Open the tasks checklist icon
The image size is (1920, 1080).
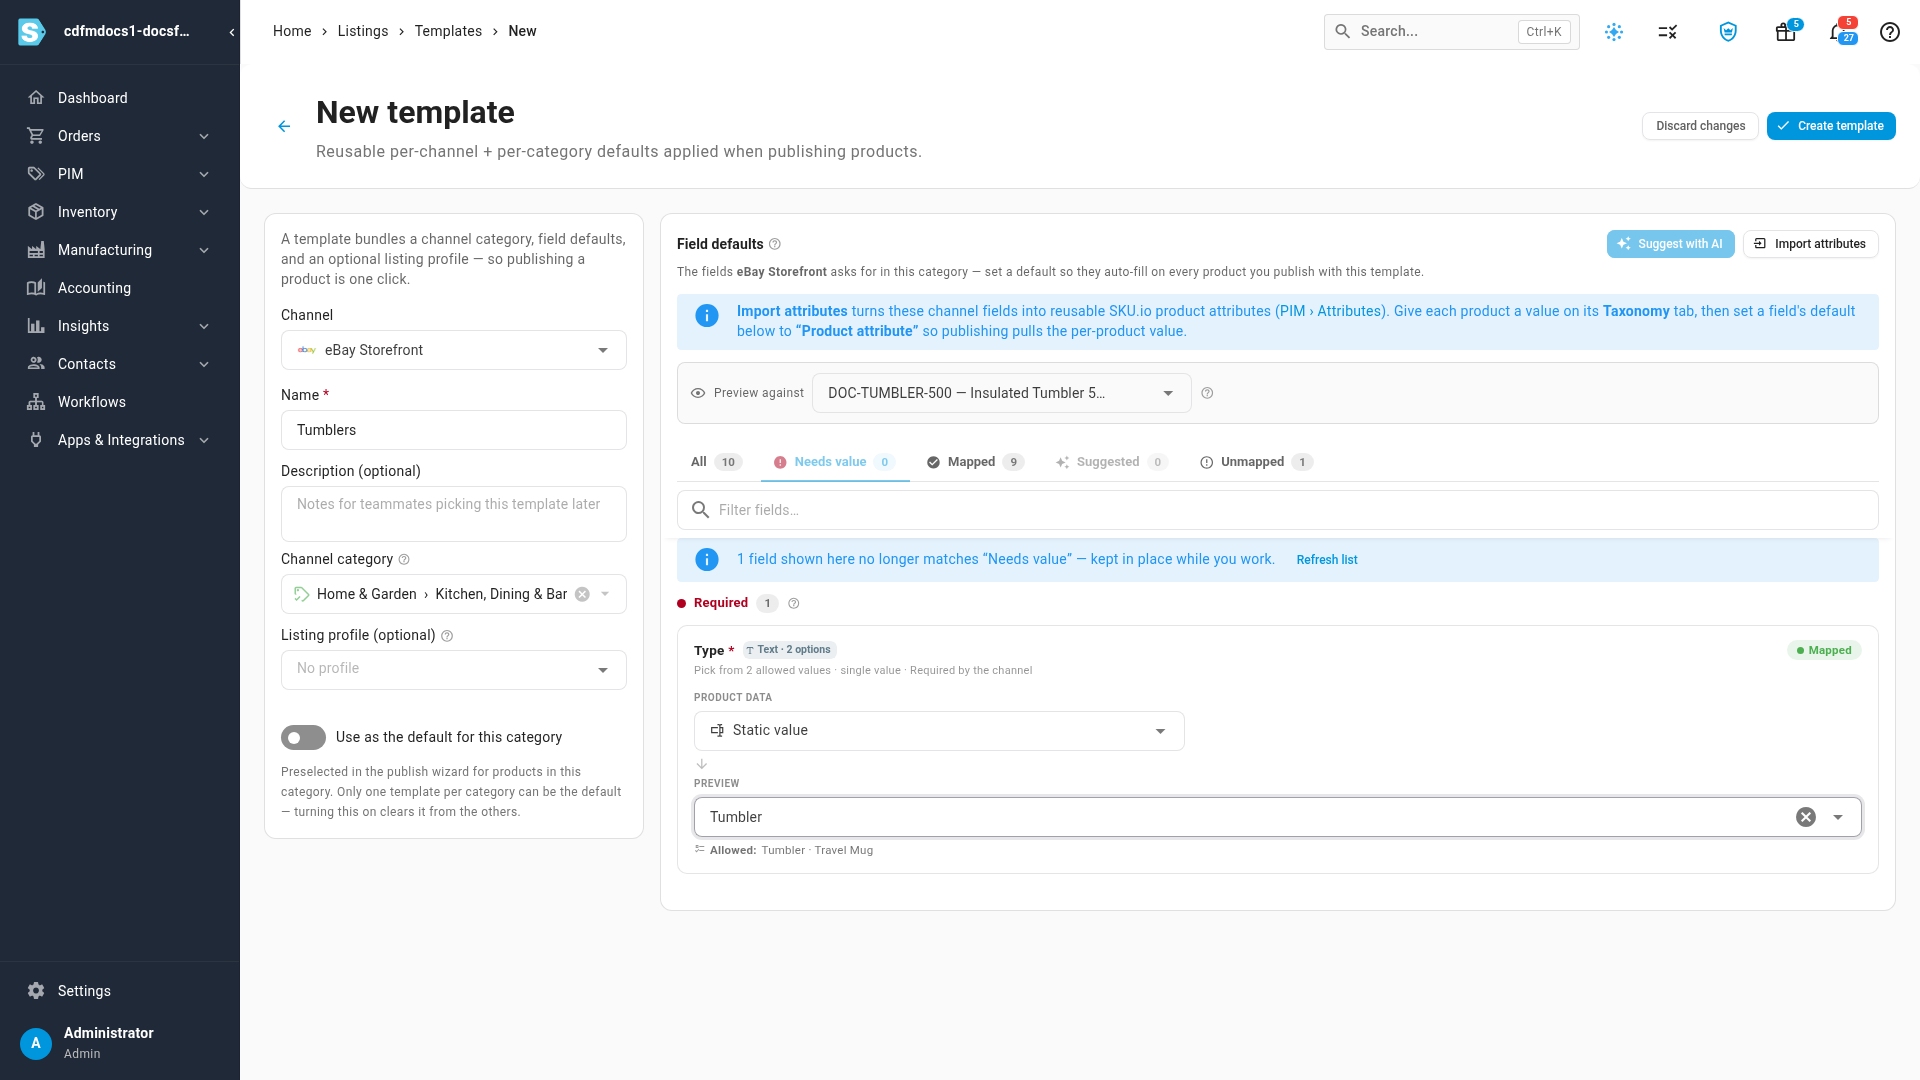[1668, 32]
